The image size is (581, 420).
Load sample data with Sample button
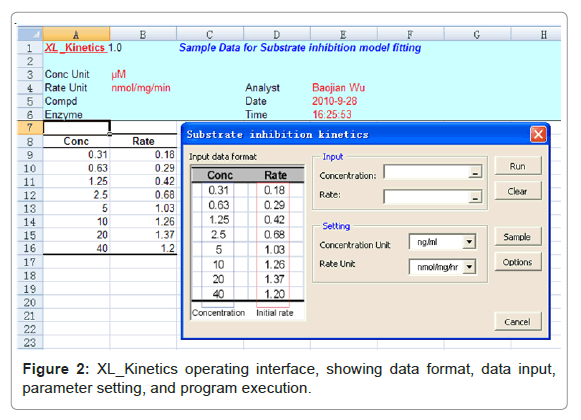point(518,237)
